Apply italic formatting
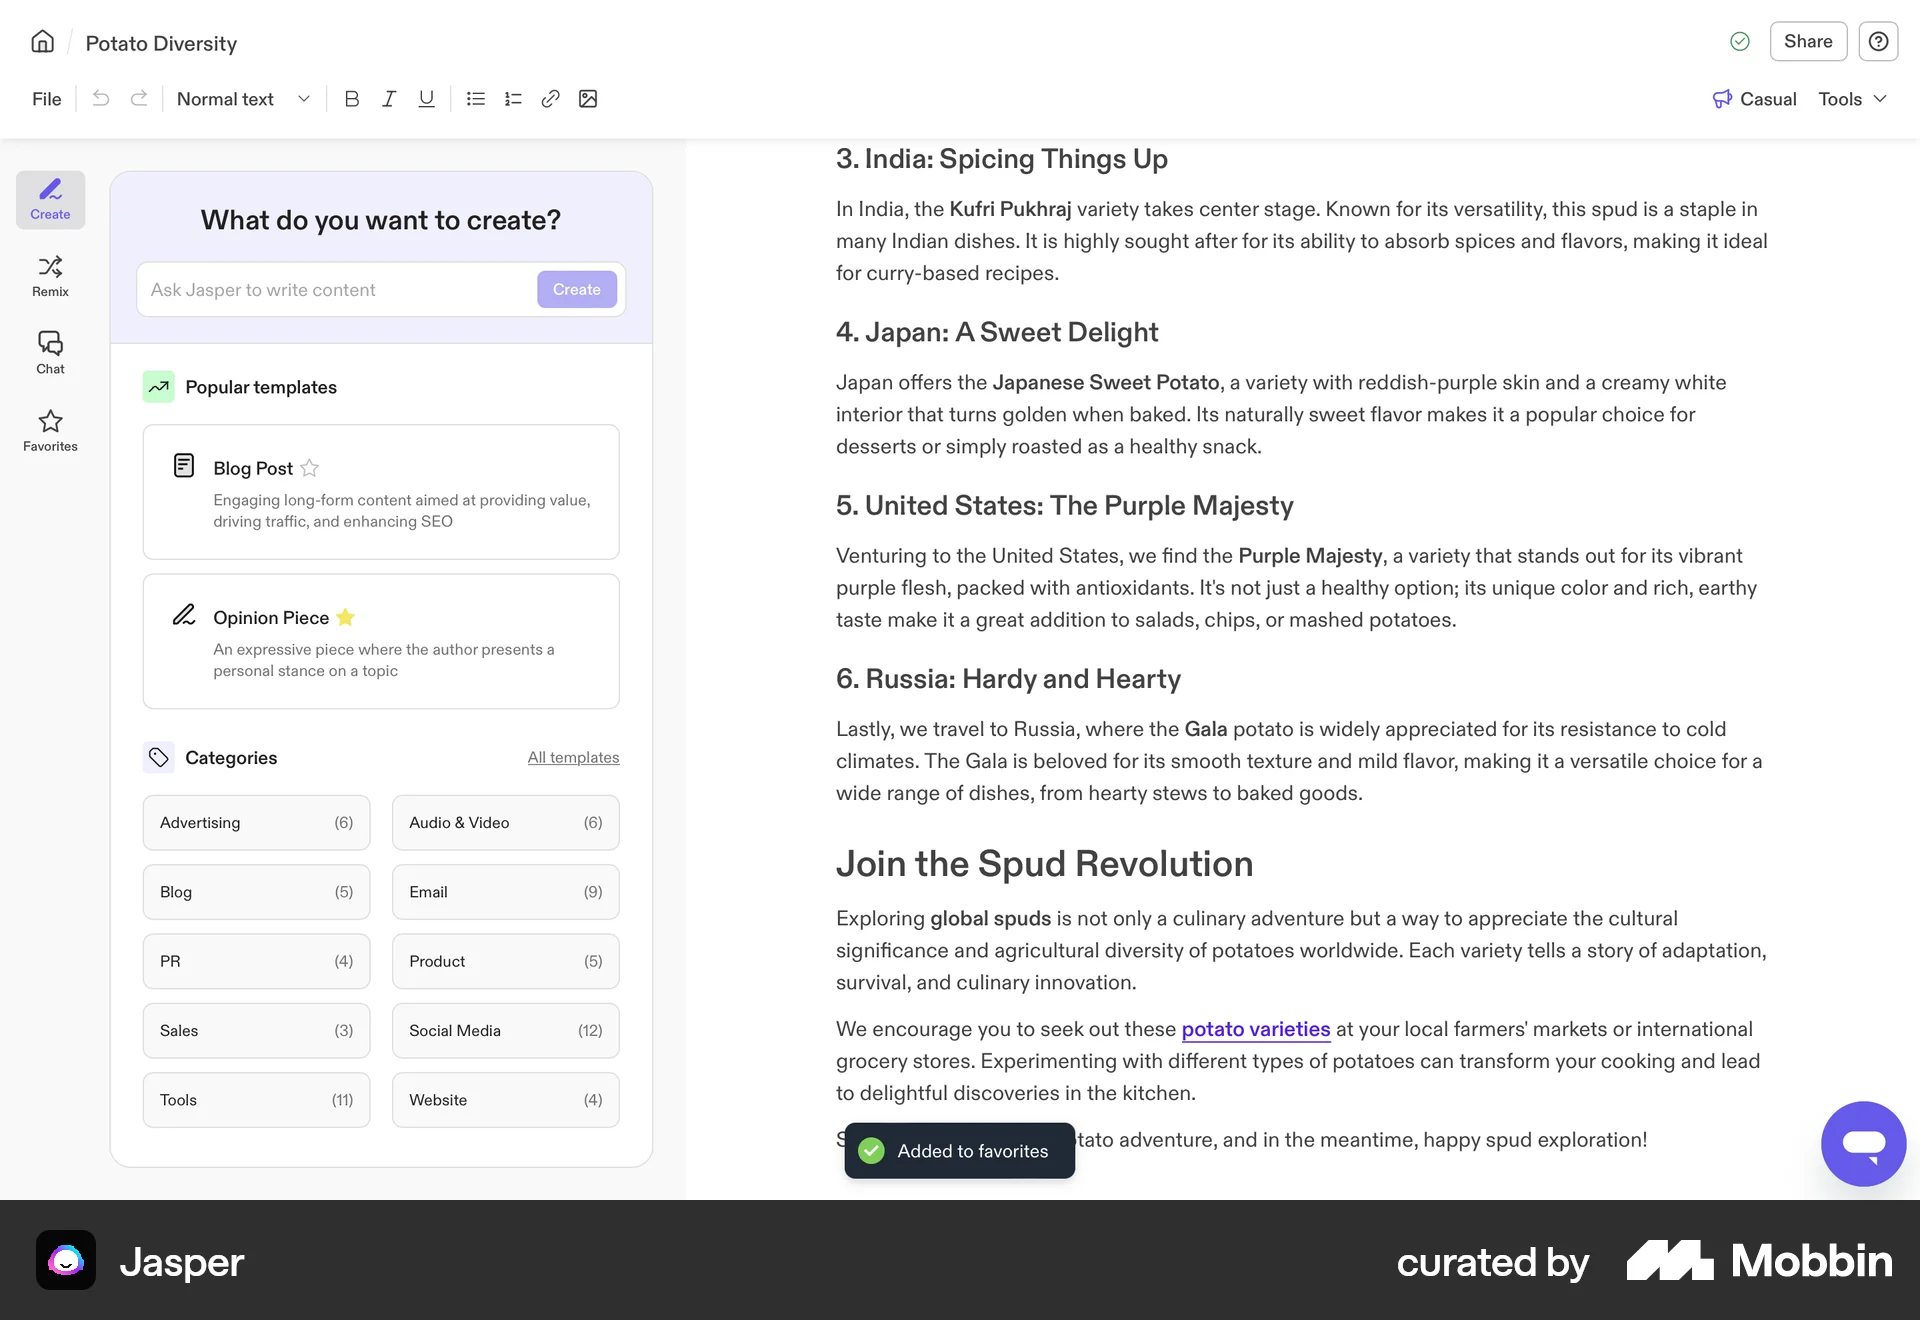 pos(389,98)
